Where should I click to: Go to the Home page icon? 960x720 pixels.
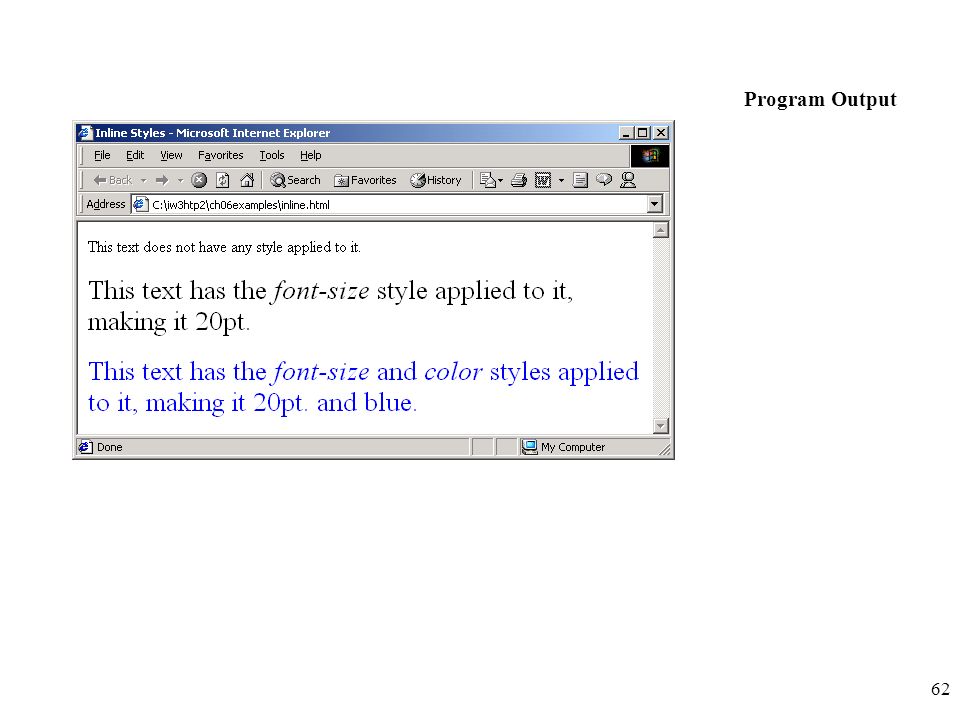(x=247, y=180)
